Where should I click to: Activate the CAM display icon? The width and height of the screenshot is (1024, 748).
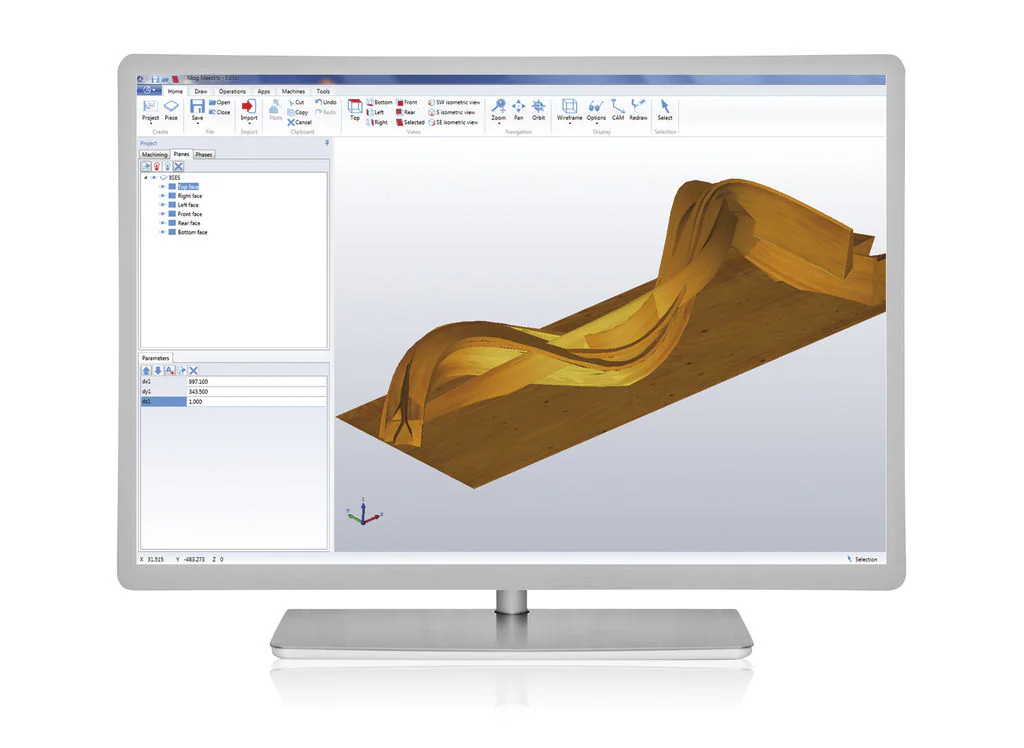[618, 108]
